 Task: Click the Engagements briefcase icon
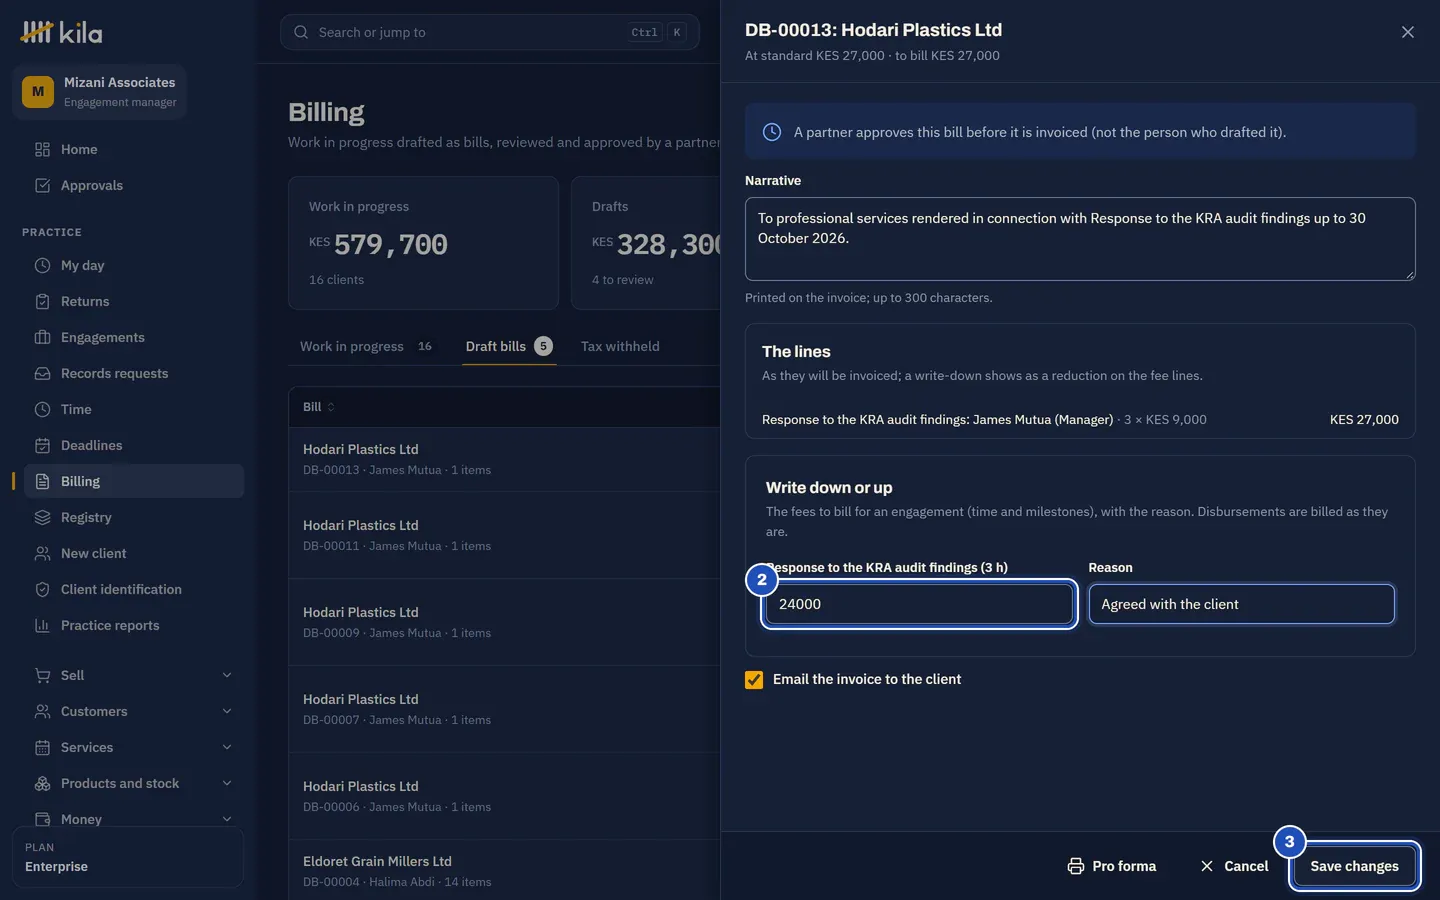(x=42, y=337)
